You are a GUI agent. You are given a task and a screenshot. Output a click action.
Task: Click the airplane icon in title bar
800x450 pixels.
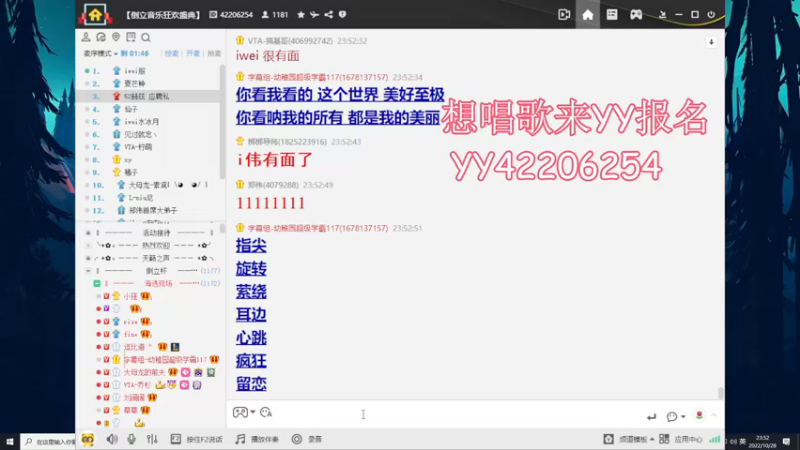pyautogui.click(x=315, y=15)
